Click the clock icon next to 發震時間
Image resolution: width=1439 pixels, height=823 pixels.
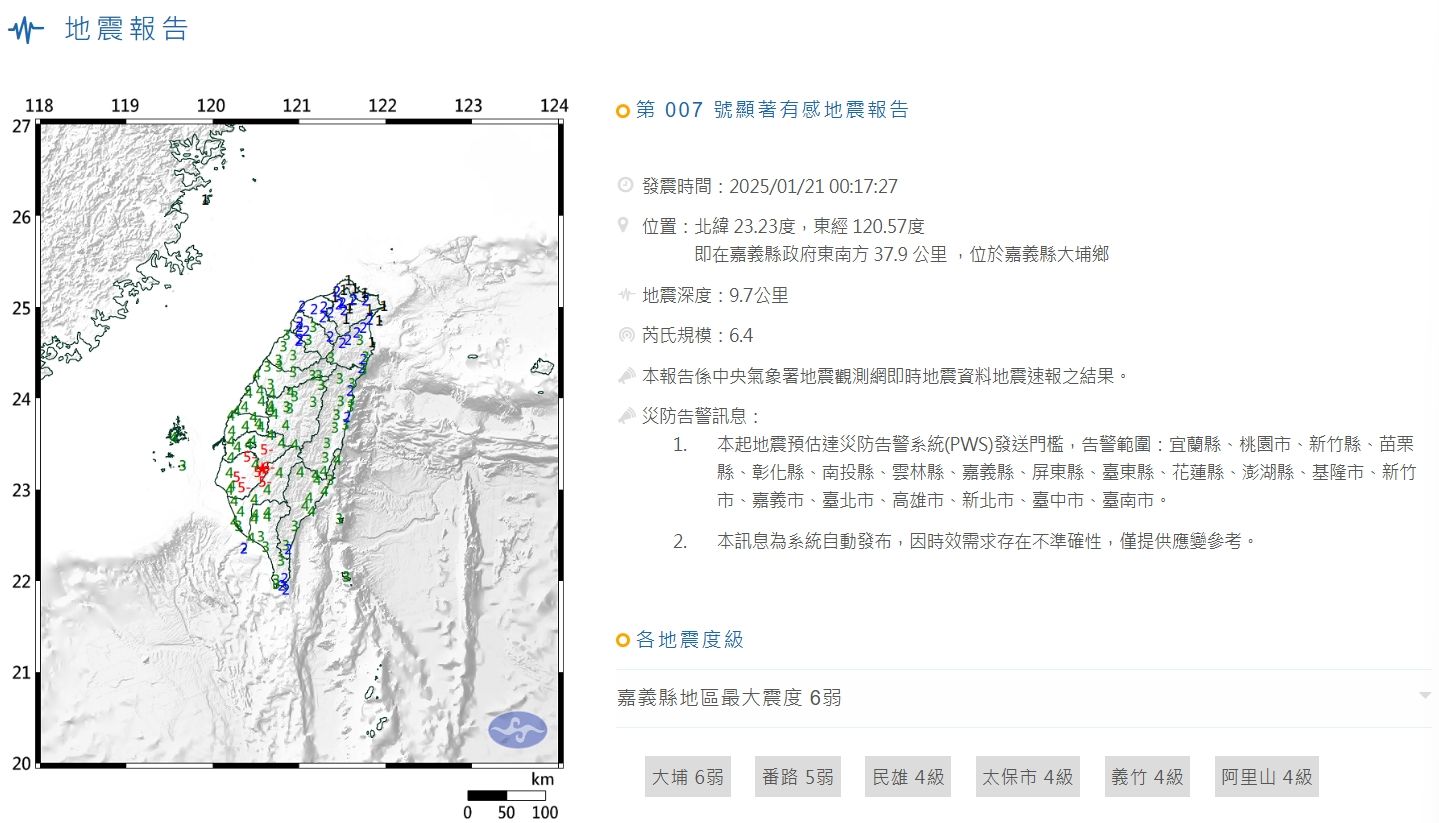(x=625, y=184)
